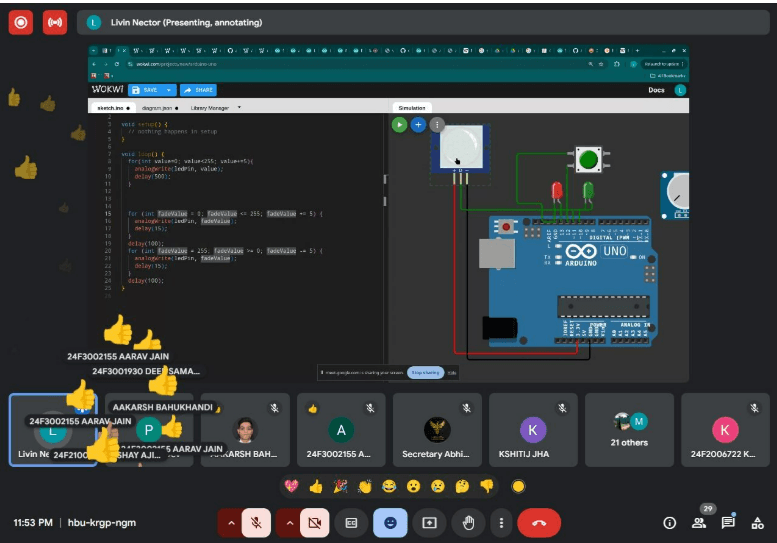
Task: Open the raise hand control
Action: pos(468,523)
